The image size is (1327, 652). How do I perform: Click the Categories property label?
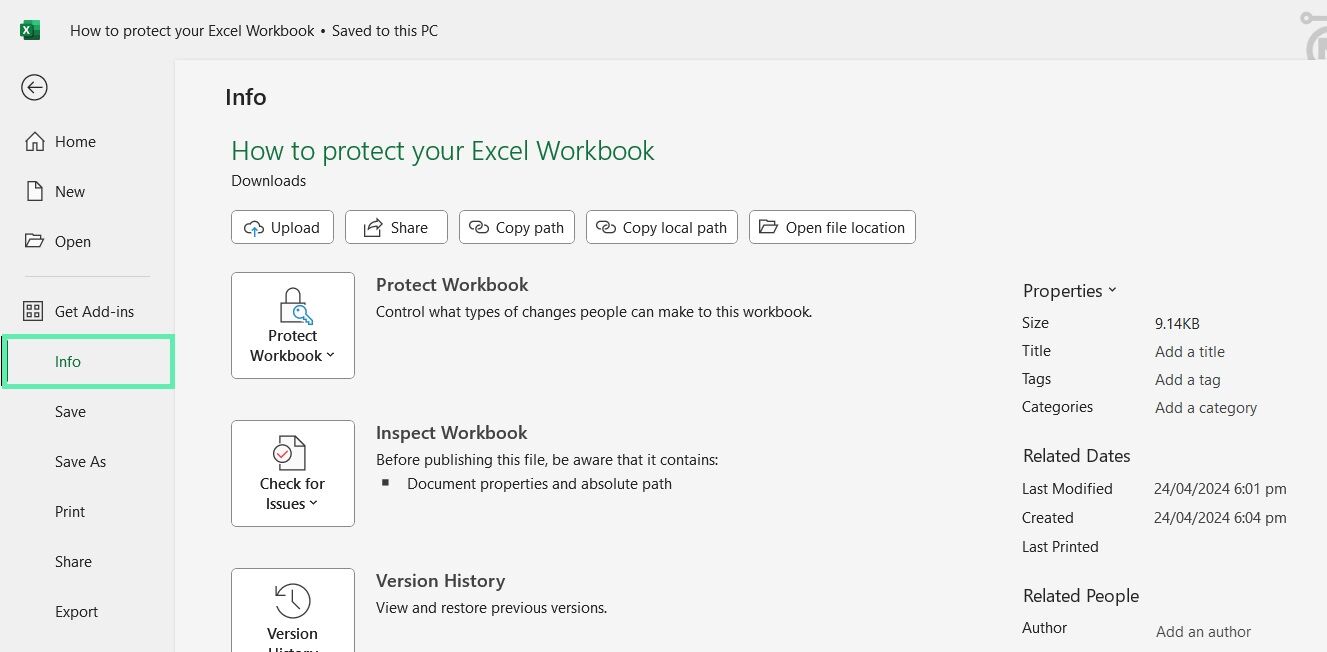pos(1057,407)
